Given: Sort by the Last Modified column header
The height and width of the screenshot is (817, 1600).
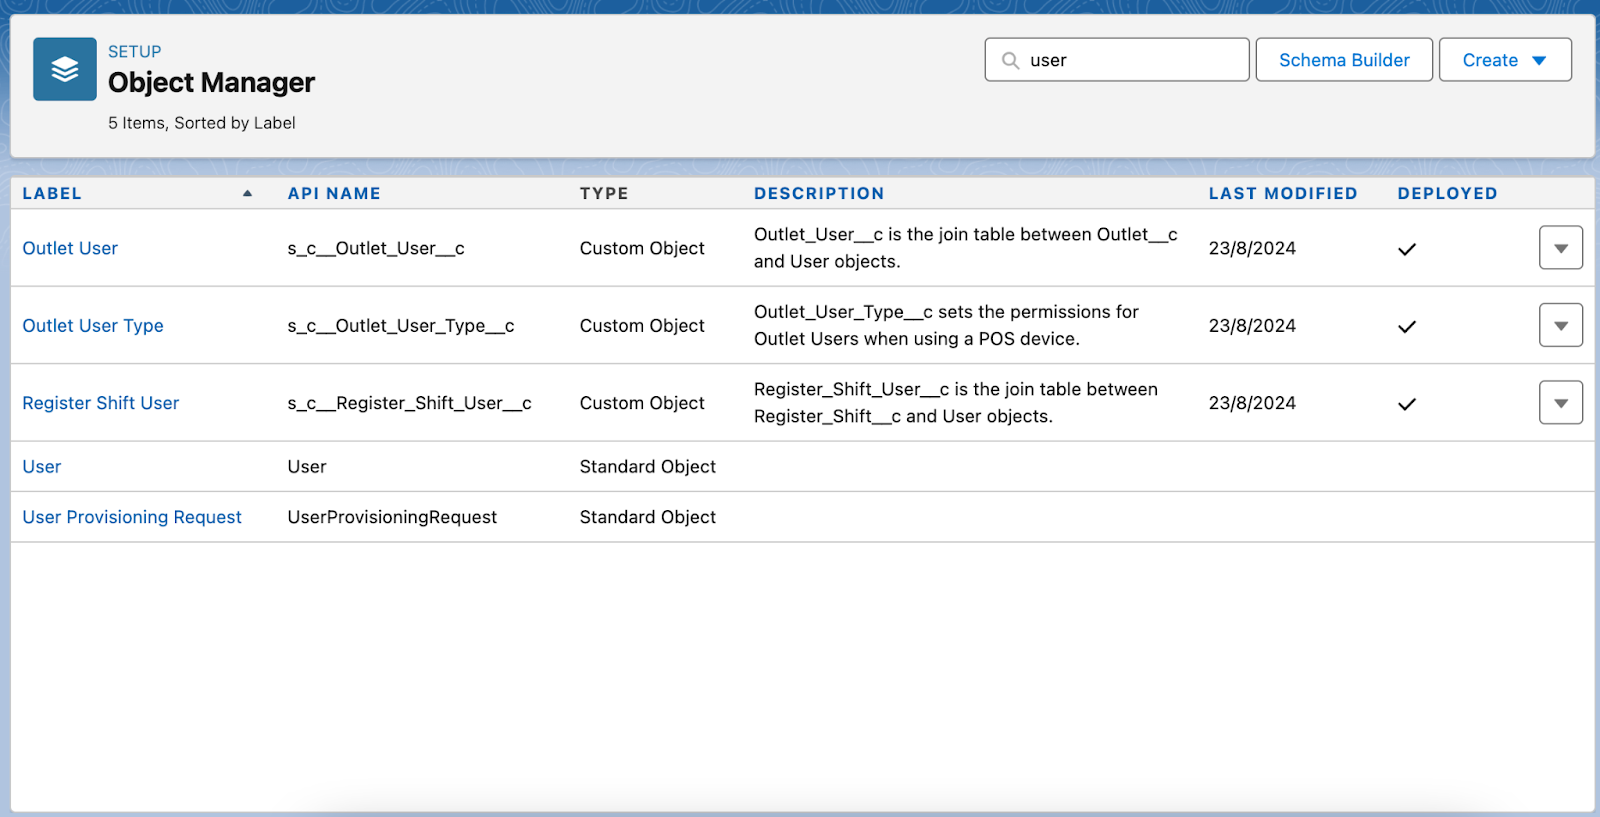Looking at the screenshot, I should pos(1283,193).
